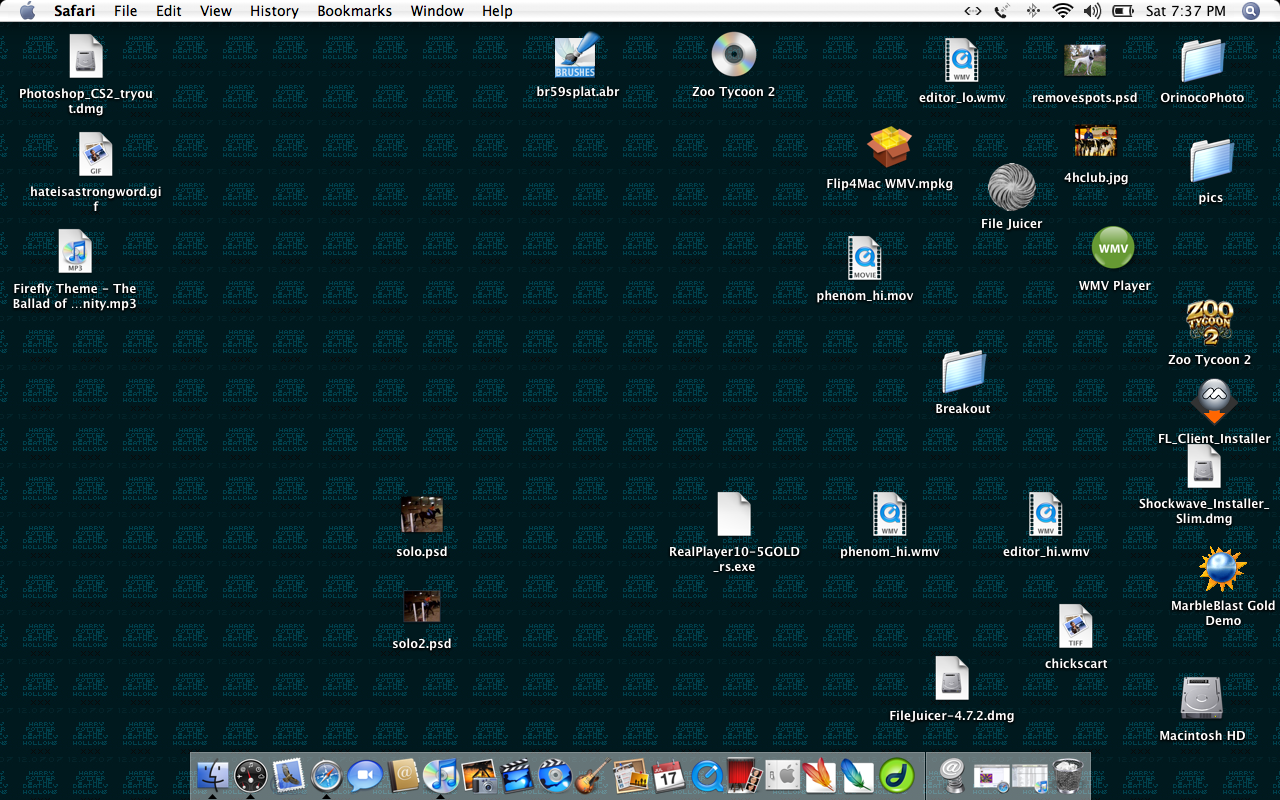Select the solo.psd thumbnail
Image resolution: width=1280 pixels, height=800 pixels.
pyautogui.click(x=421, y=515)
